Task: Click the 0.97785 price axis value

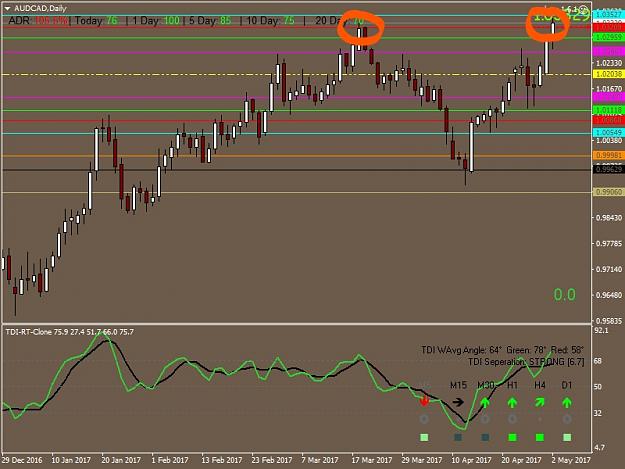Action: [x=609, y=243]
